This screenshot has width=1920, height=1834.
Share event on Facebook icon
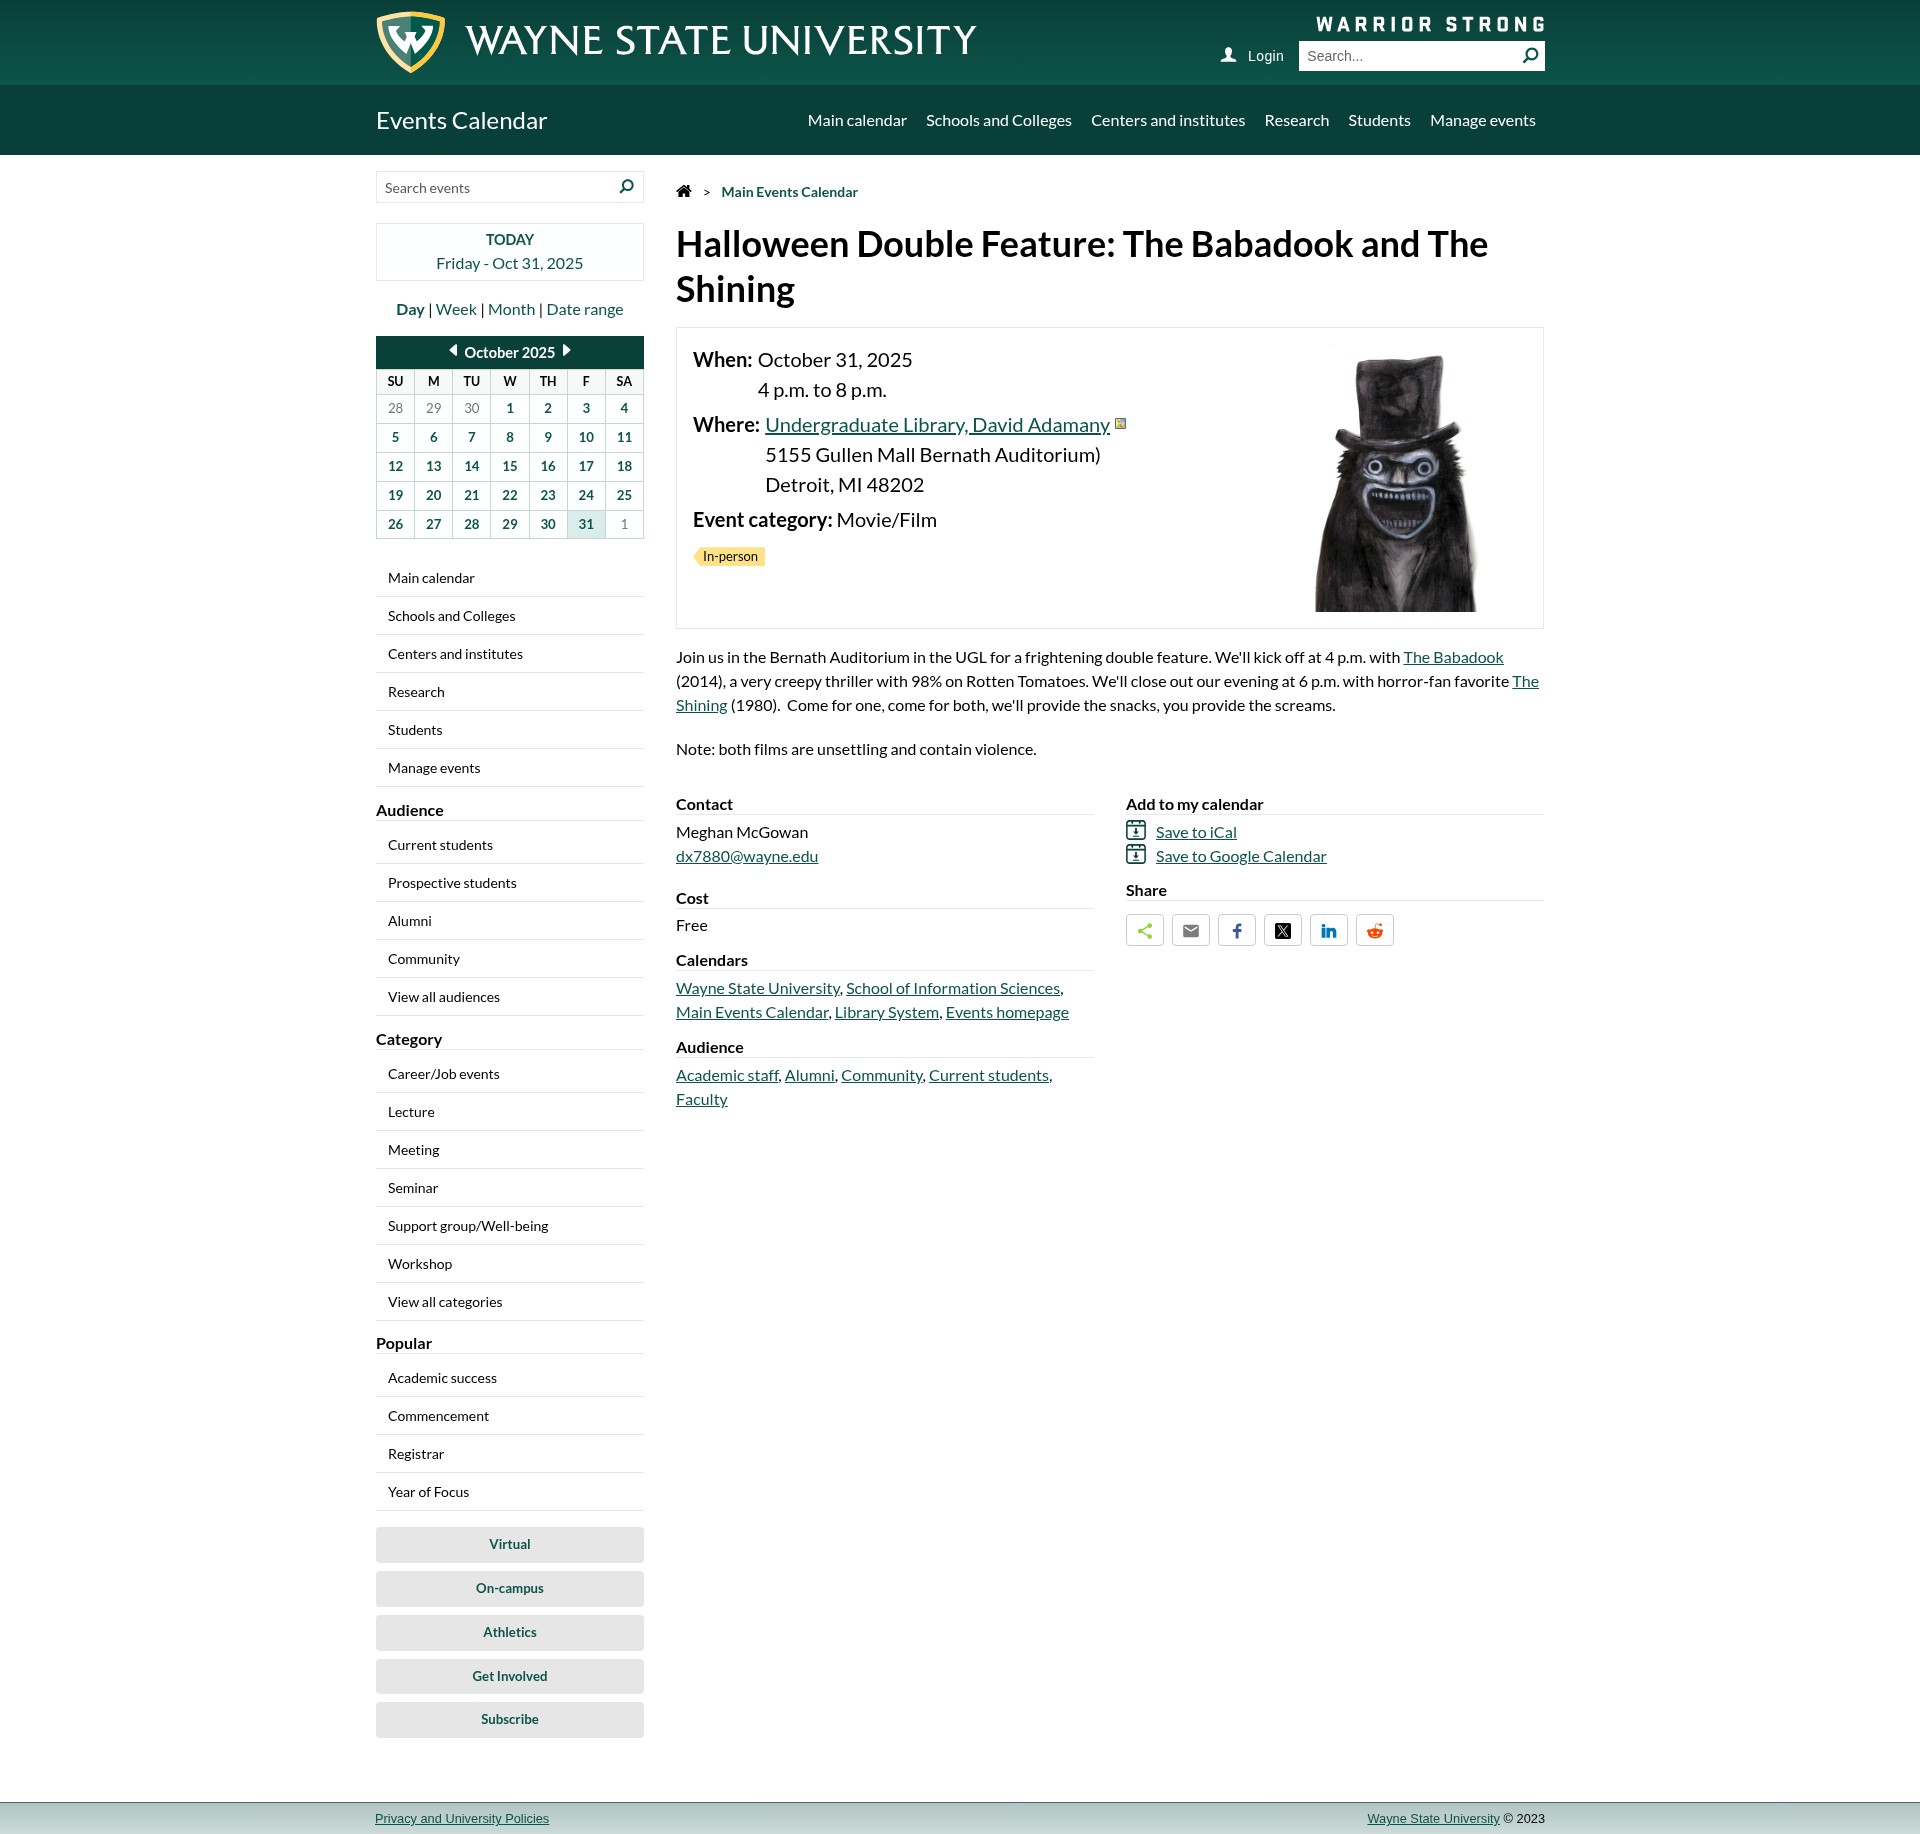[1237, 931]
